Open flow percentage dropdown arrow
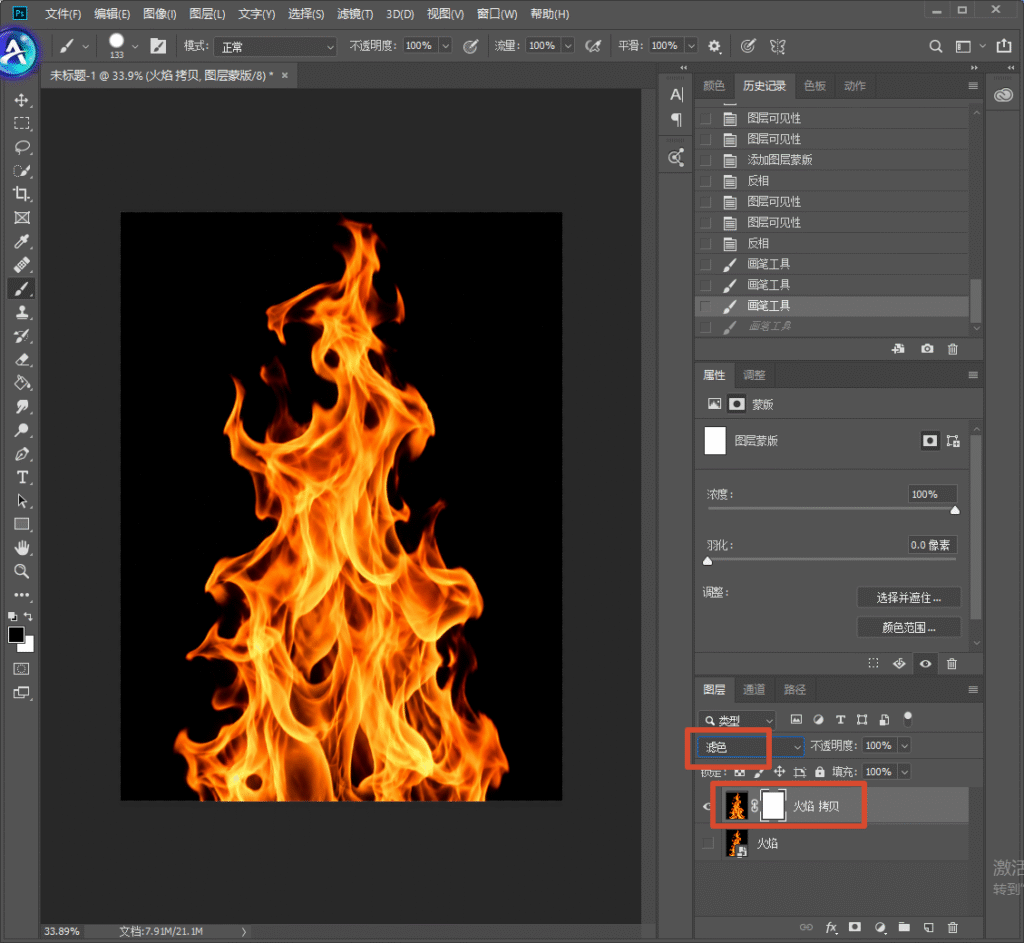This screenshot has width=1024, height=943. (568, 46)
